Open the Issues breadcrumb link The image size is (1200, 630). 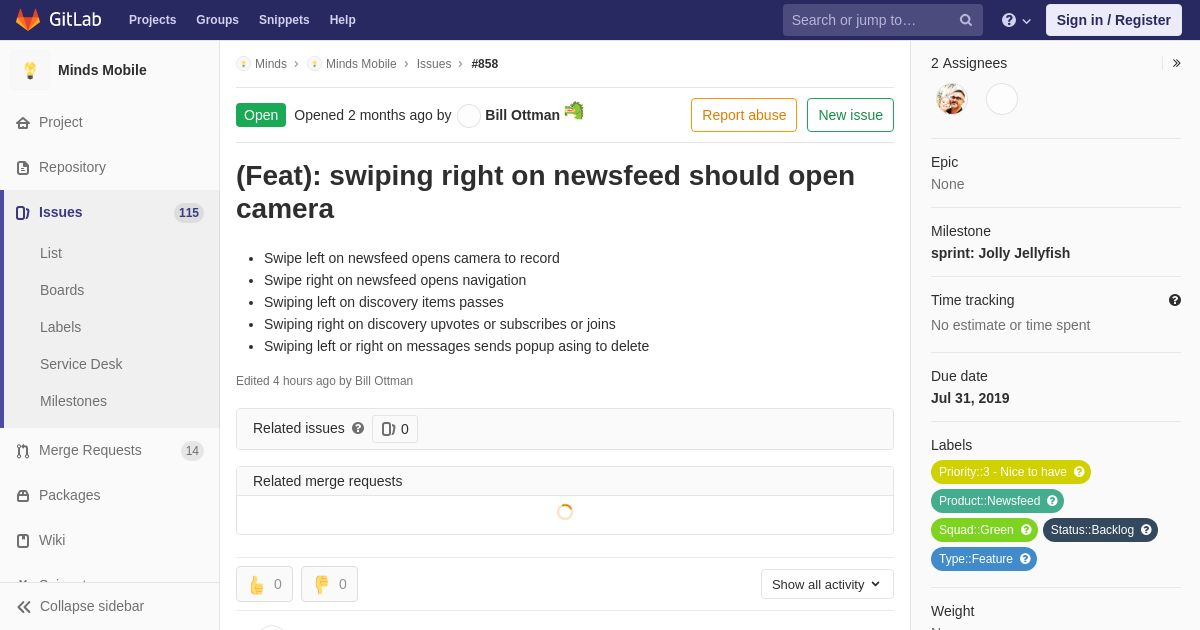click(434, 64)
